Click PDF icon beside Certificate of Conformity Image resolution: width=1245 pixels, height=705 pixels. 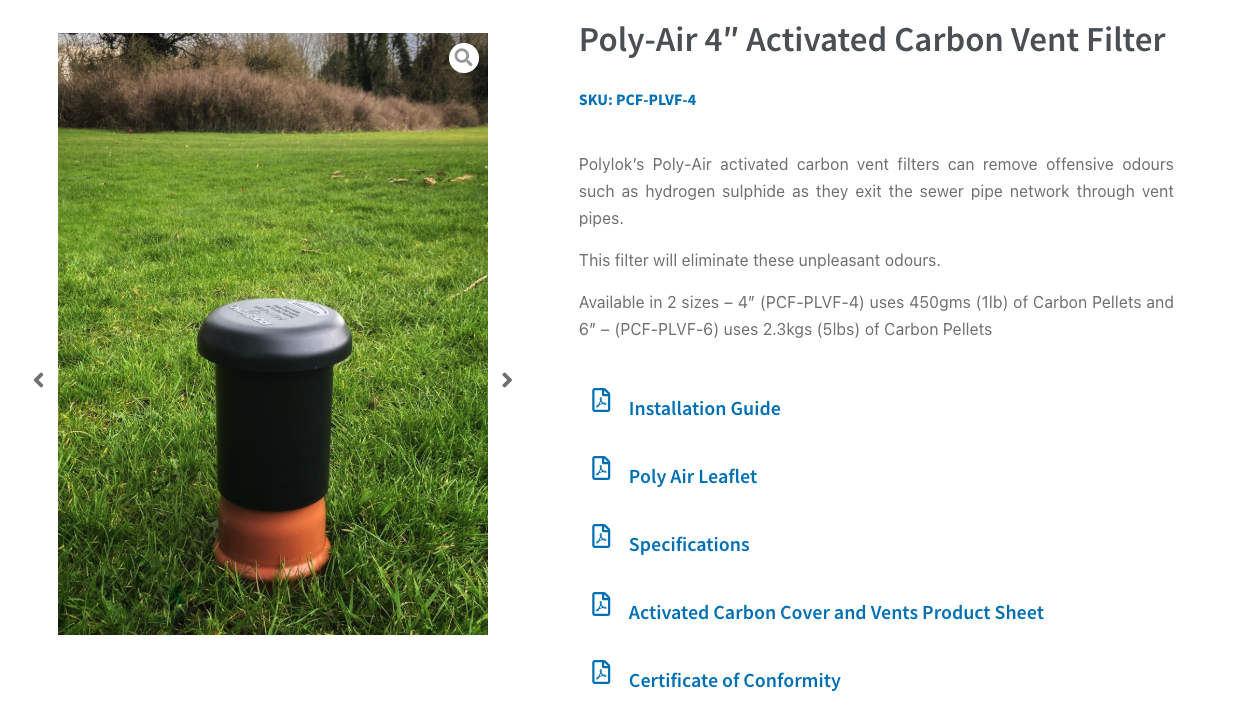[x=601, y=672]
